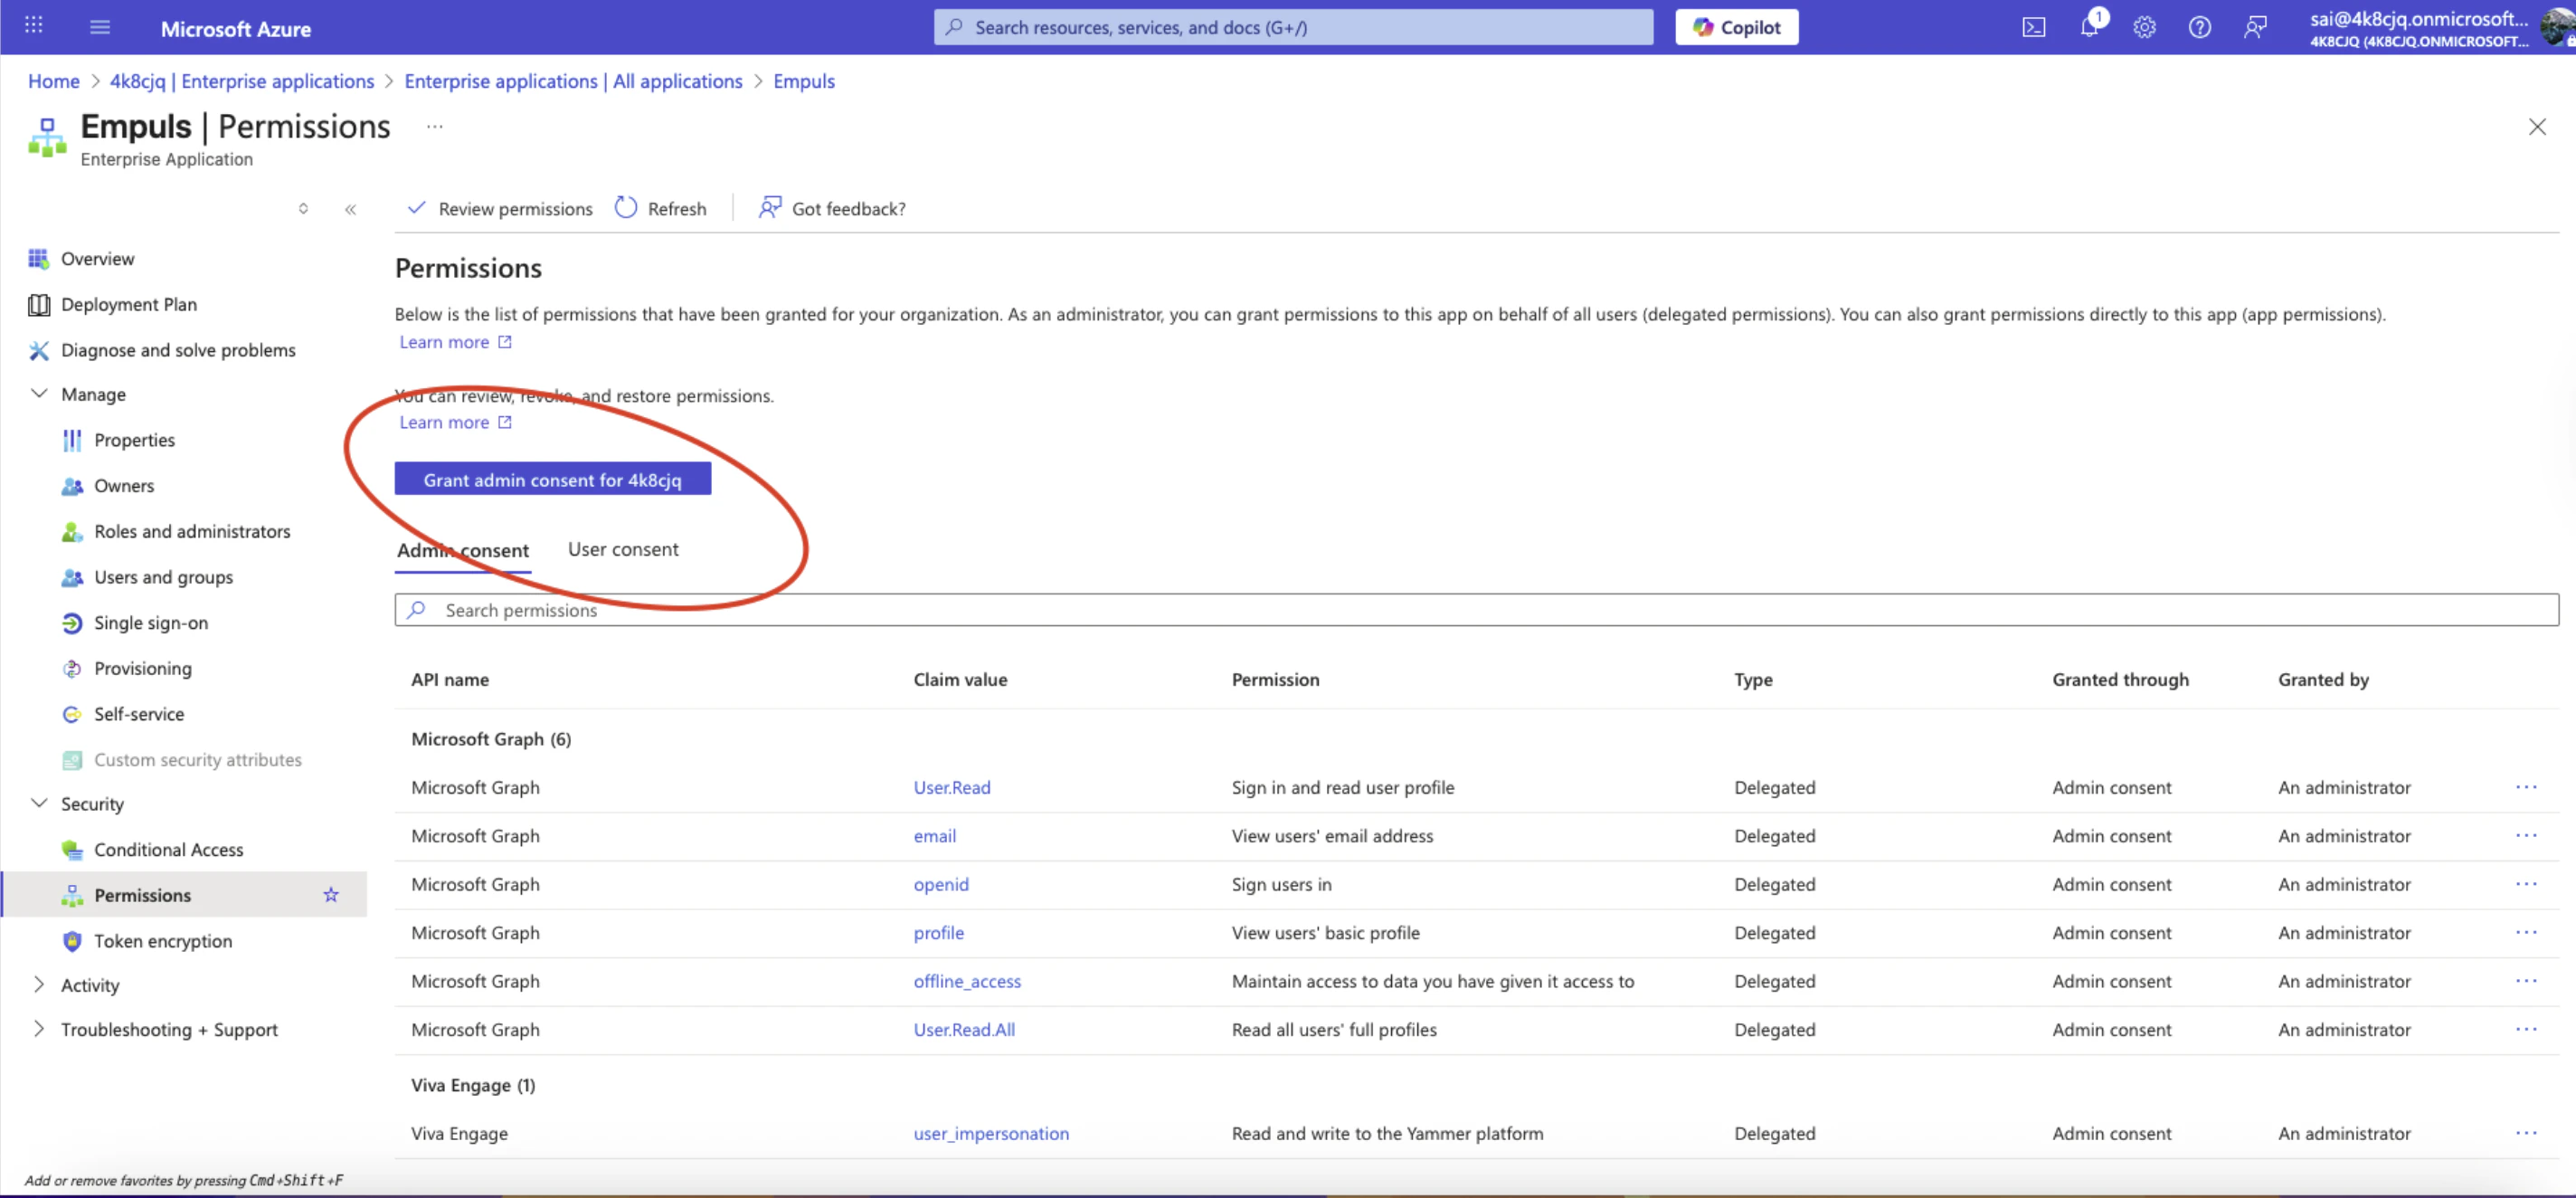Viewport: 2576px width, 1198px height.
Task: Click the first Learn more link
Action: coord(455,343)
